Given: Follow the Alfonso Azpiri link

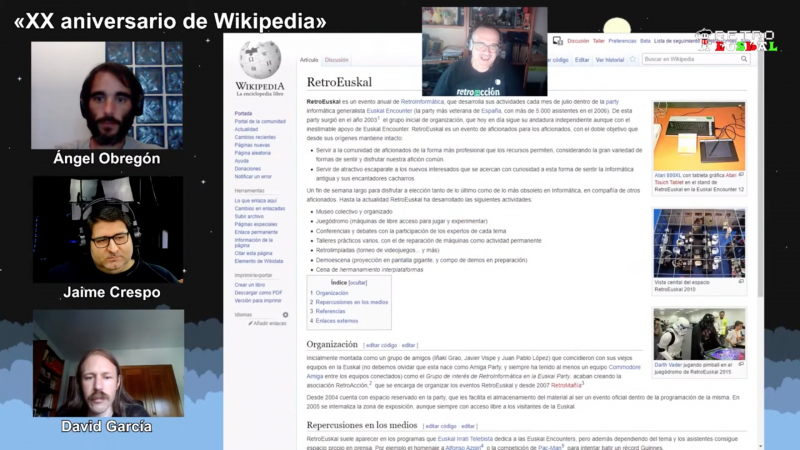Looking at the screenshot, I should tap(463, 447).
